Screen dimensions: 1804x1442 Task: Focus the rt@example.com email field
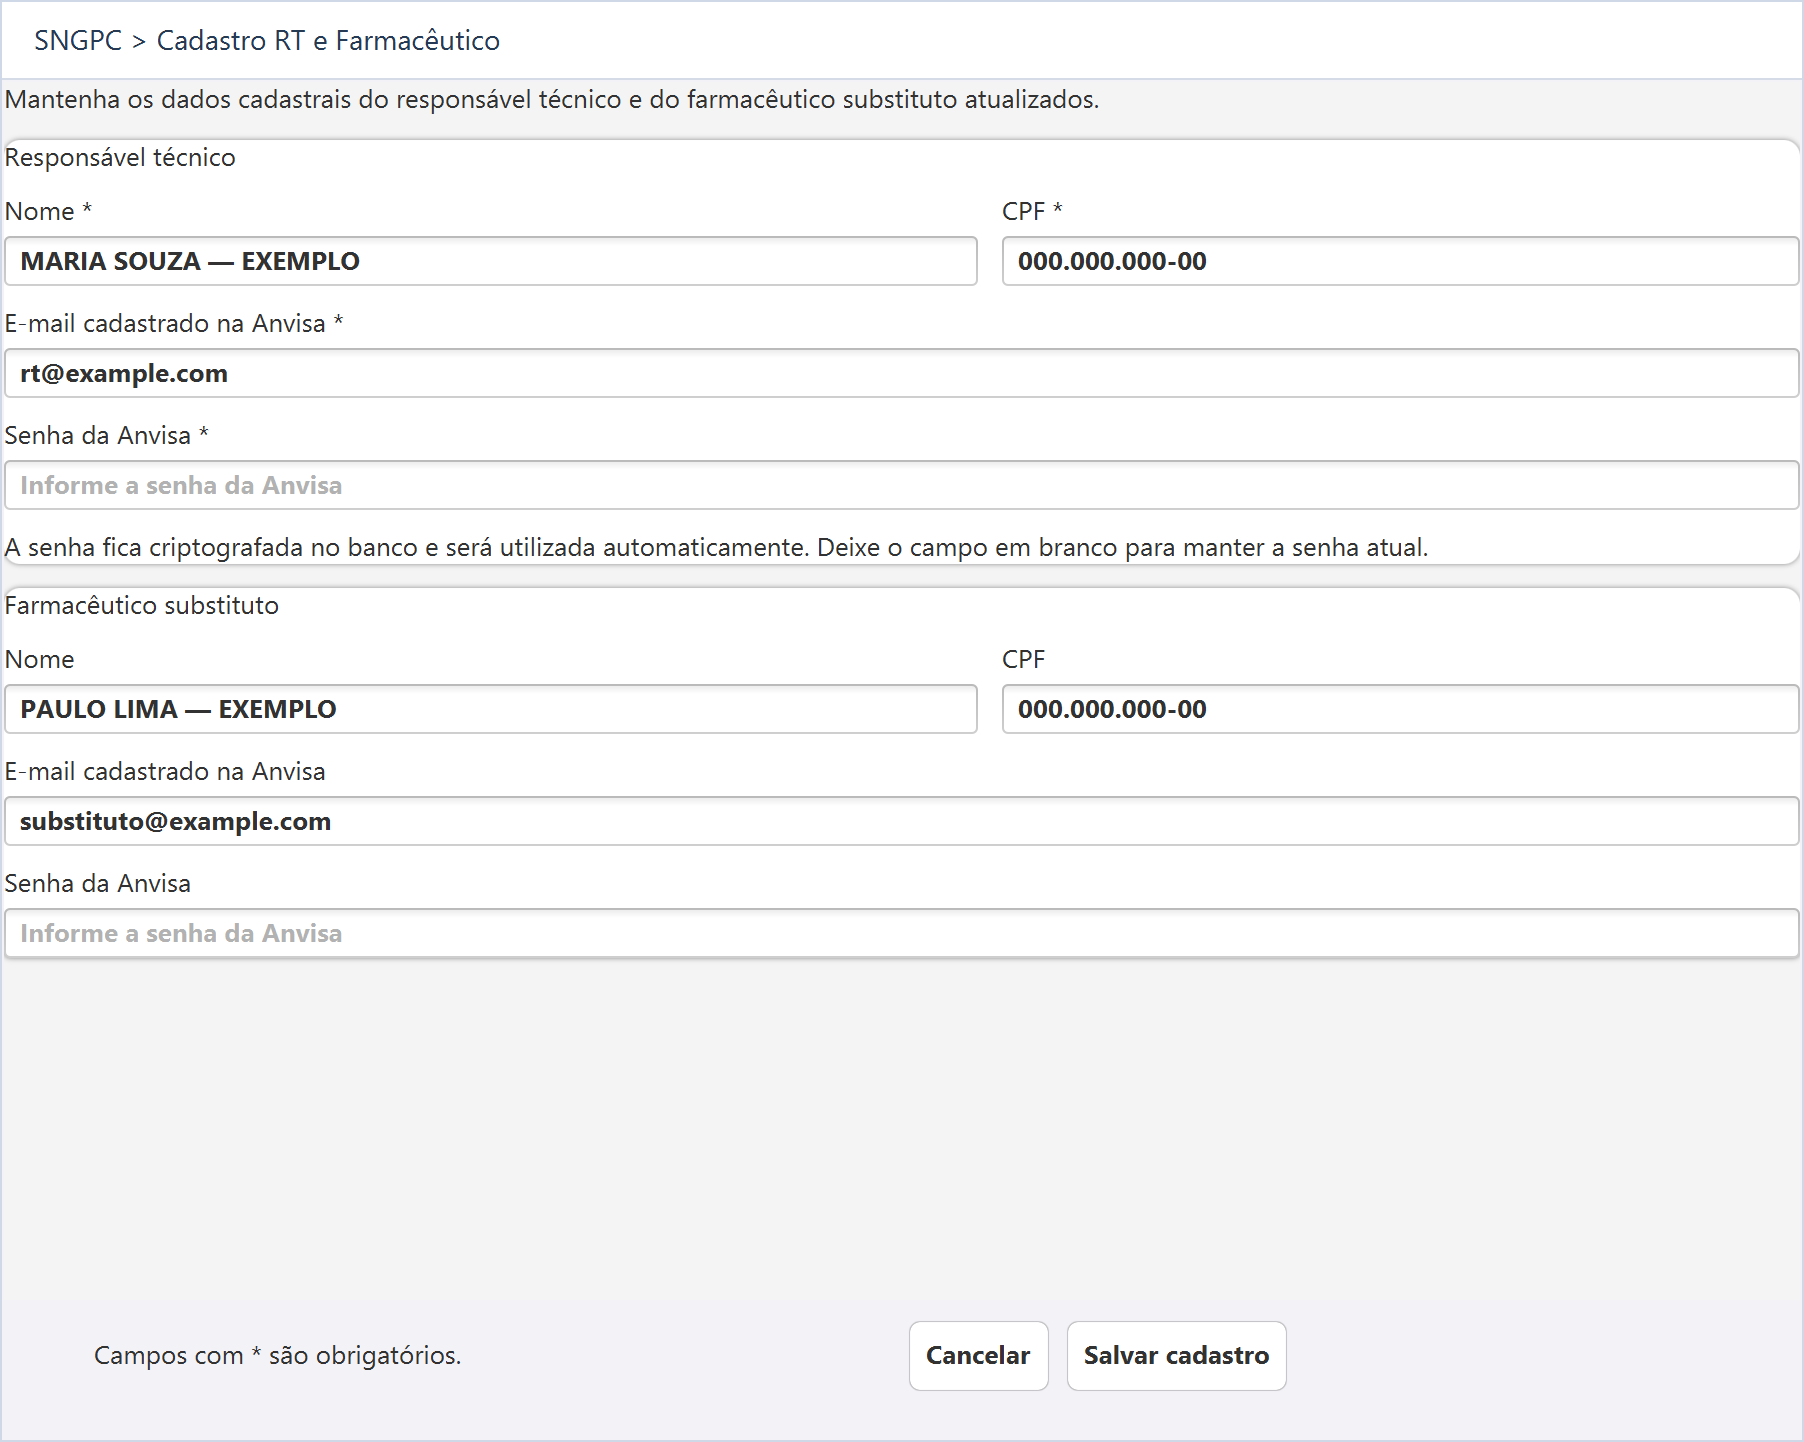(902, 373)
